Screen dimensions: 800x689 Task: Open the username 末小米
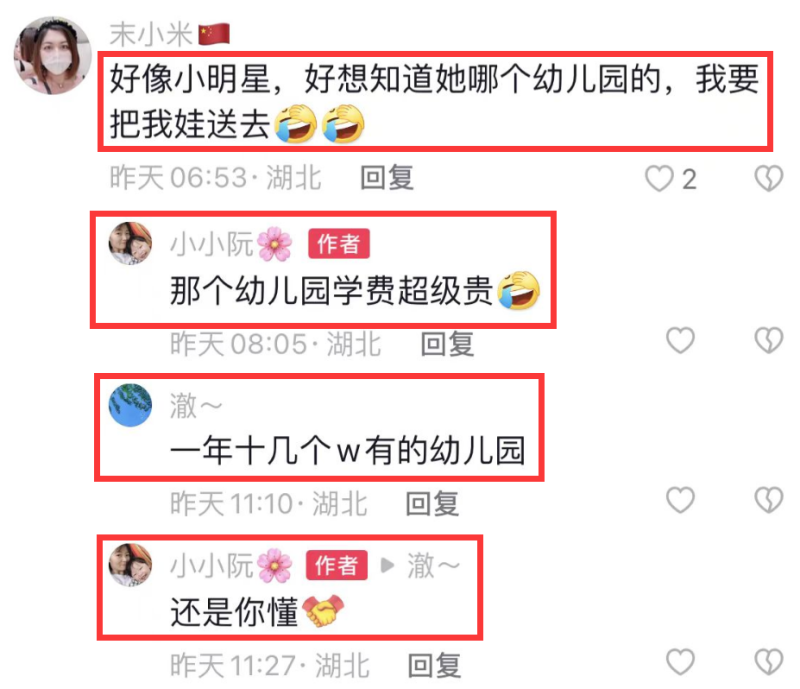(151, 34)
